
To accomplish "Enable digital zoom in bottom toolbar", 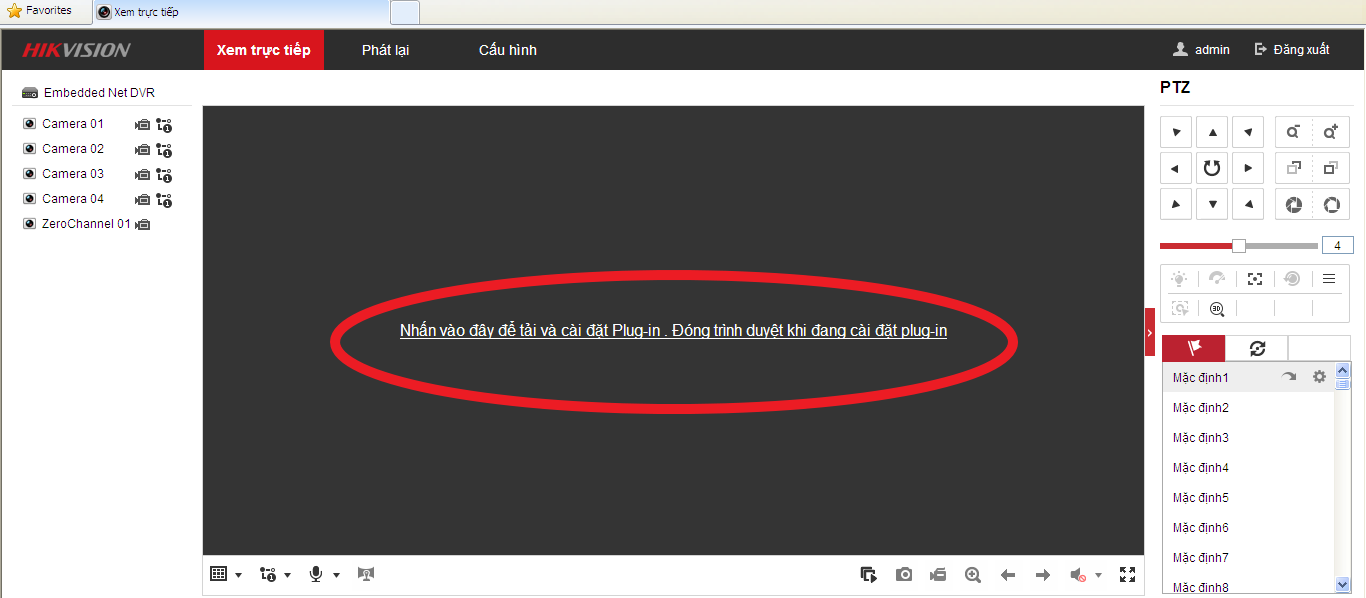I will pyautogui.click(x=973, y=574).
